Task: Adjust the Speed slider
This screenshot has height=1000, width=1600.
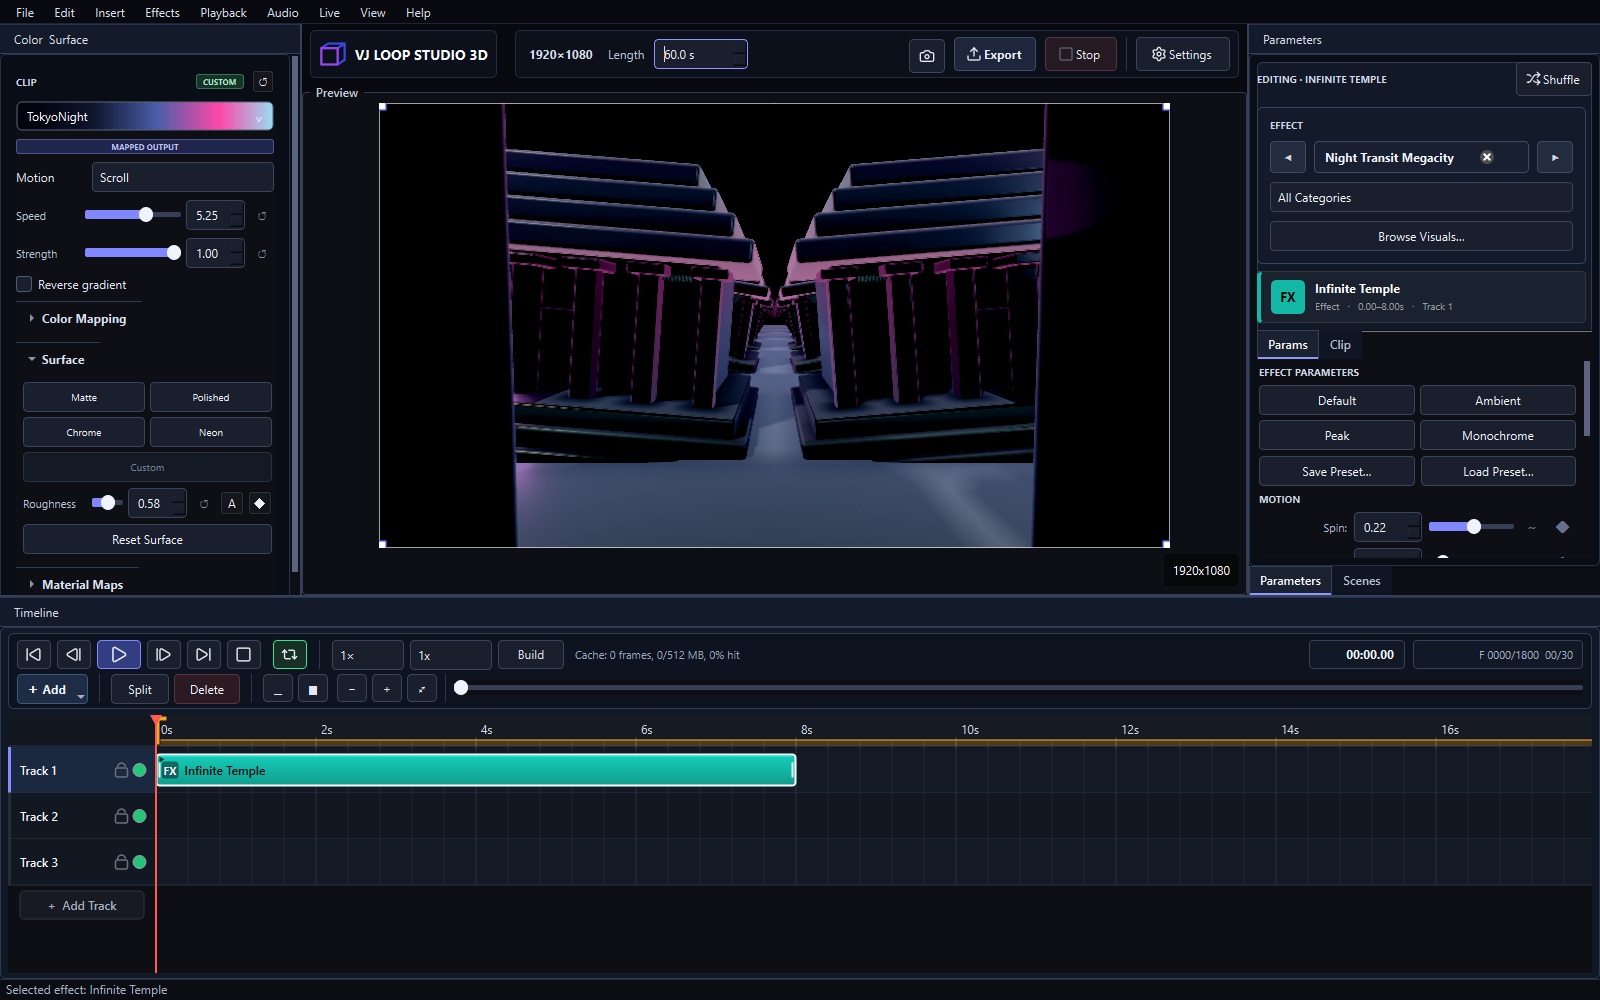Action: 132,215
